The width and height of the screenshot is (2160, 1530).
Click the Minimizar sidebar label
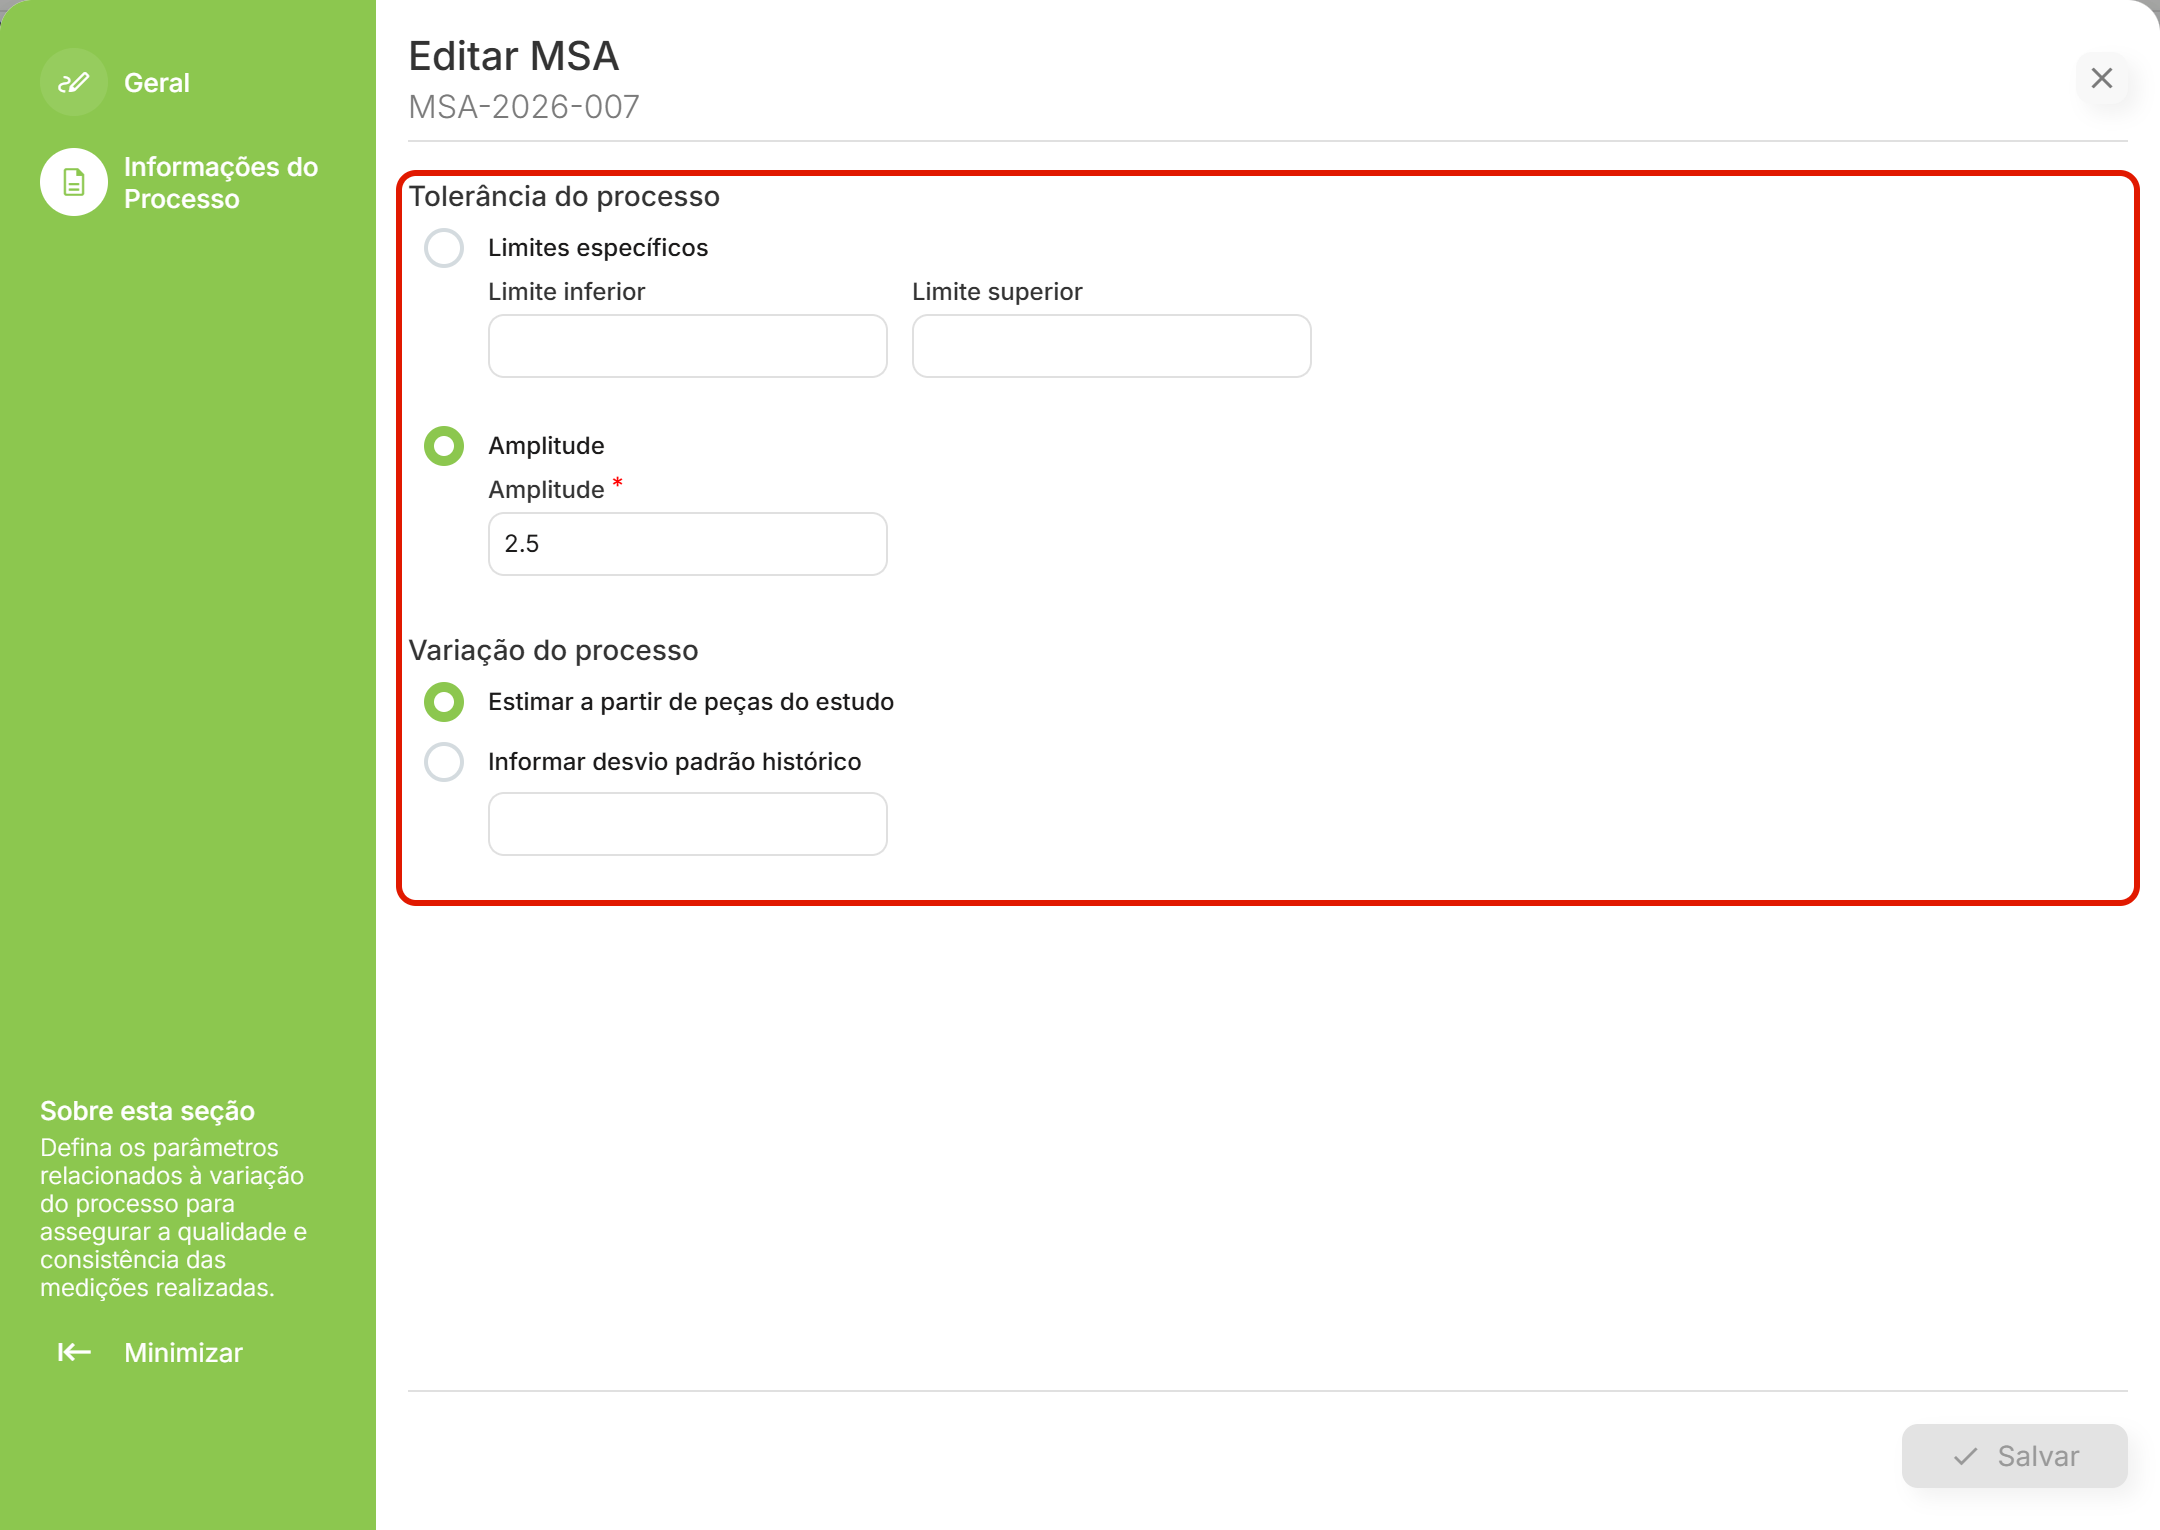click(x=183, y=1352)
